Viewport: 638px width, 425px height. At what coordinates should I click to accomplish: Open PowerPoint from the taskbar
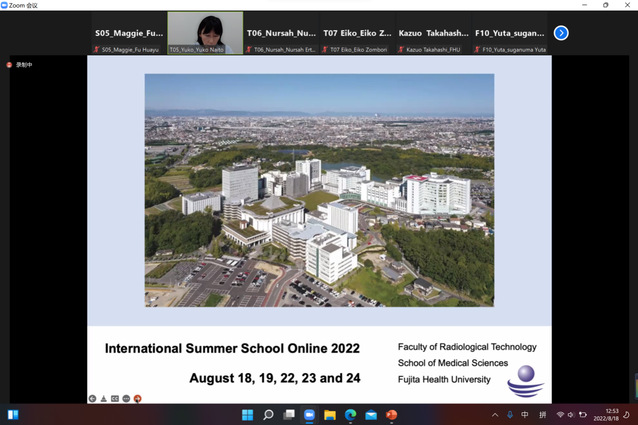(392, 414)
